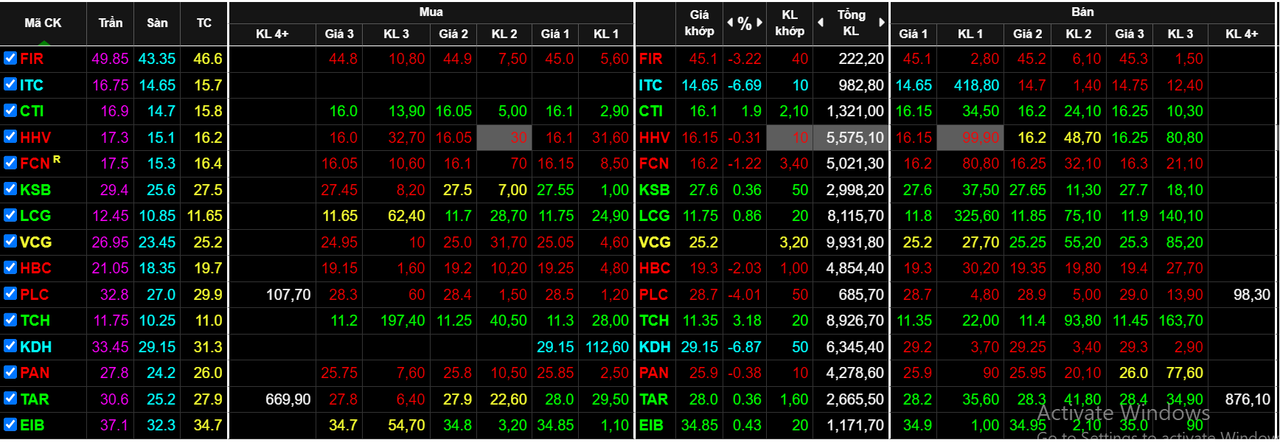Click LCG total volume 8,115,70
The height and width of the screenshot is (442, 1280).
(854, 215)
